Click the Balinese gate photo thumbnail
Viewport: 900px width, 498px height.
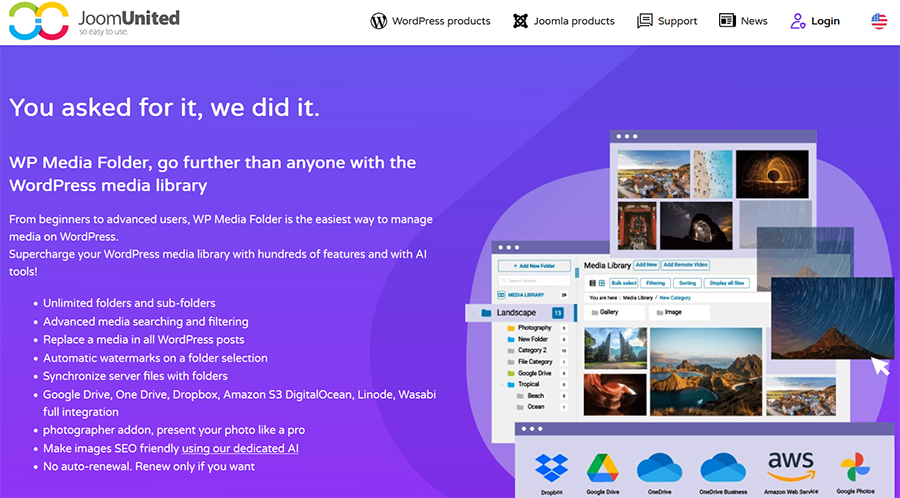pyautogui.click(x=615, y=348)
